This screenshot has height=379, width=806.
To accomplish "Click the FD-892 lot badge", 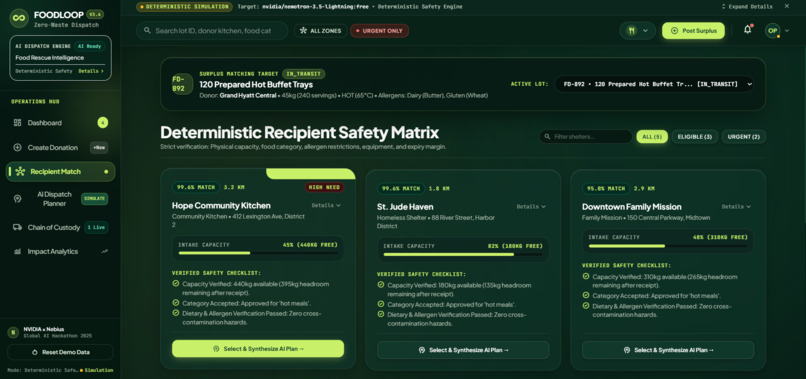I will (x=182, y=84).
